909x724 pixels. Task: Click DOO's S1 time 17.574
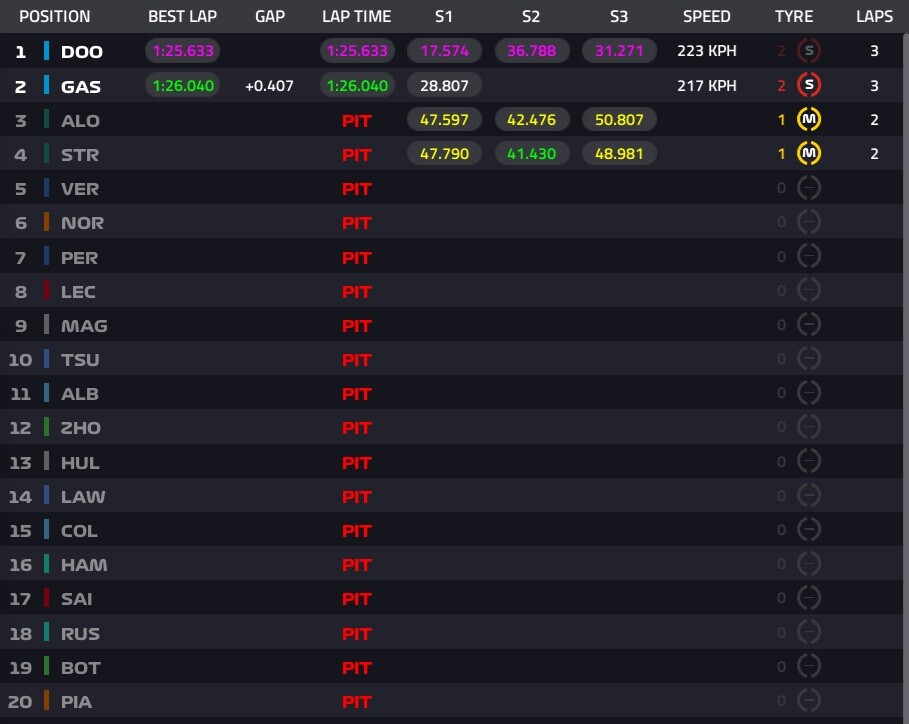coord(445,50)
